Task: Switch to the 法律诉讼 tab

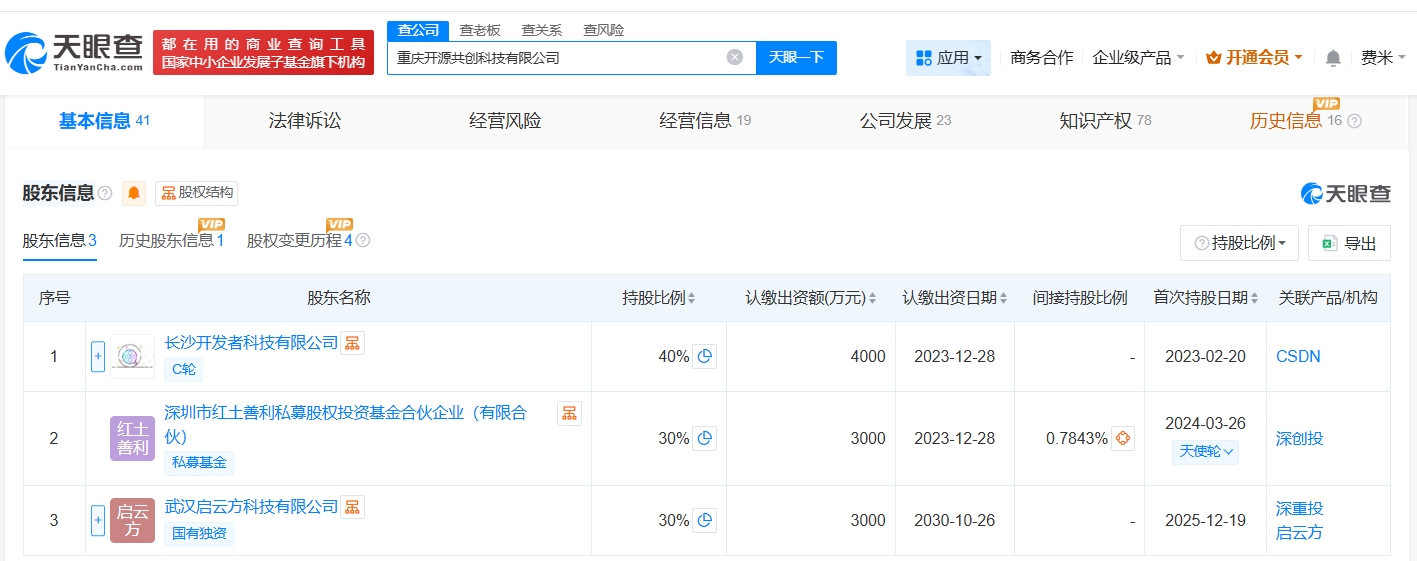Action: pyautogui.click(x=305, y=121)
